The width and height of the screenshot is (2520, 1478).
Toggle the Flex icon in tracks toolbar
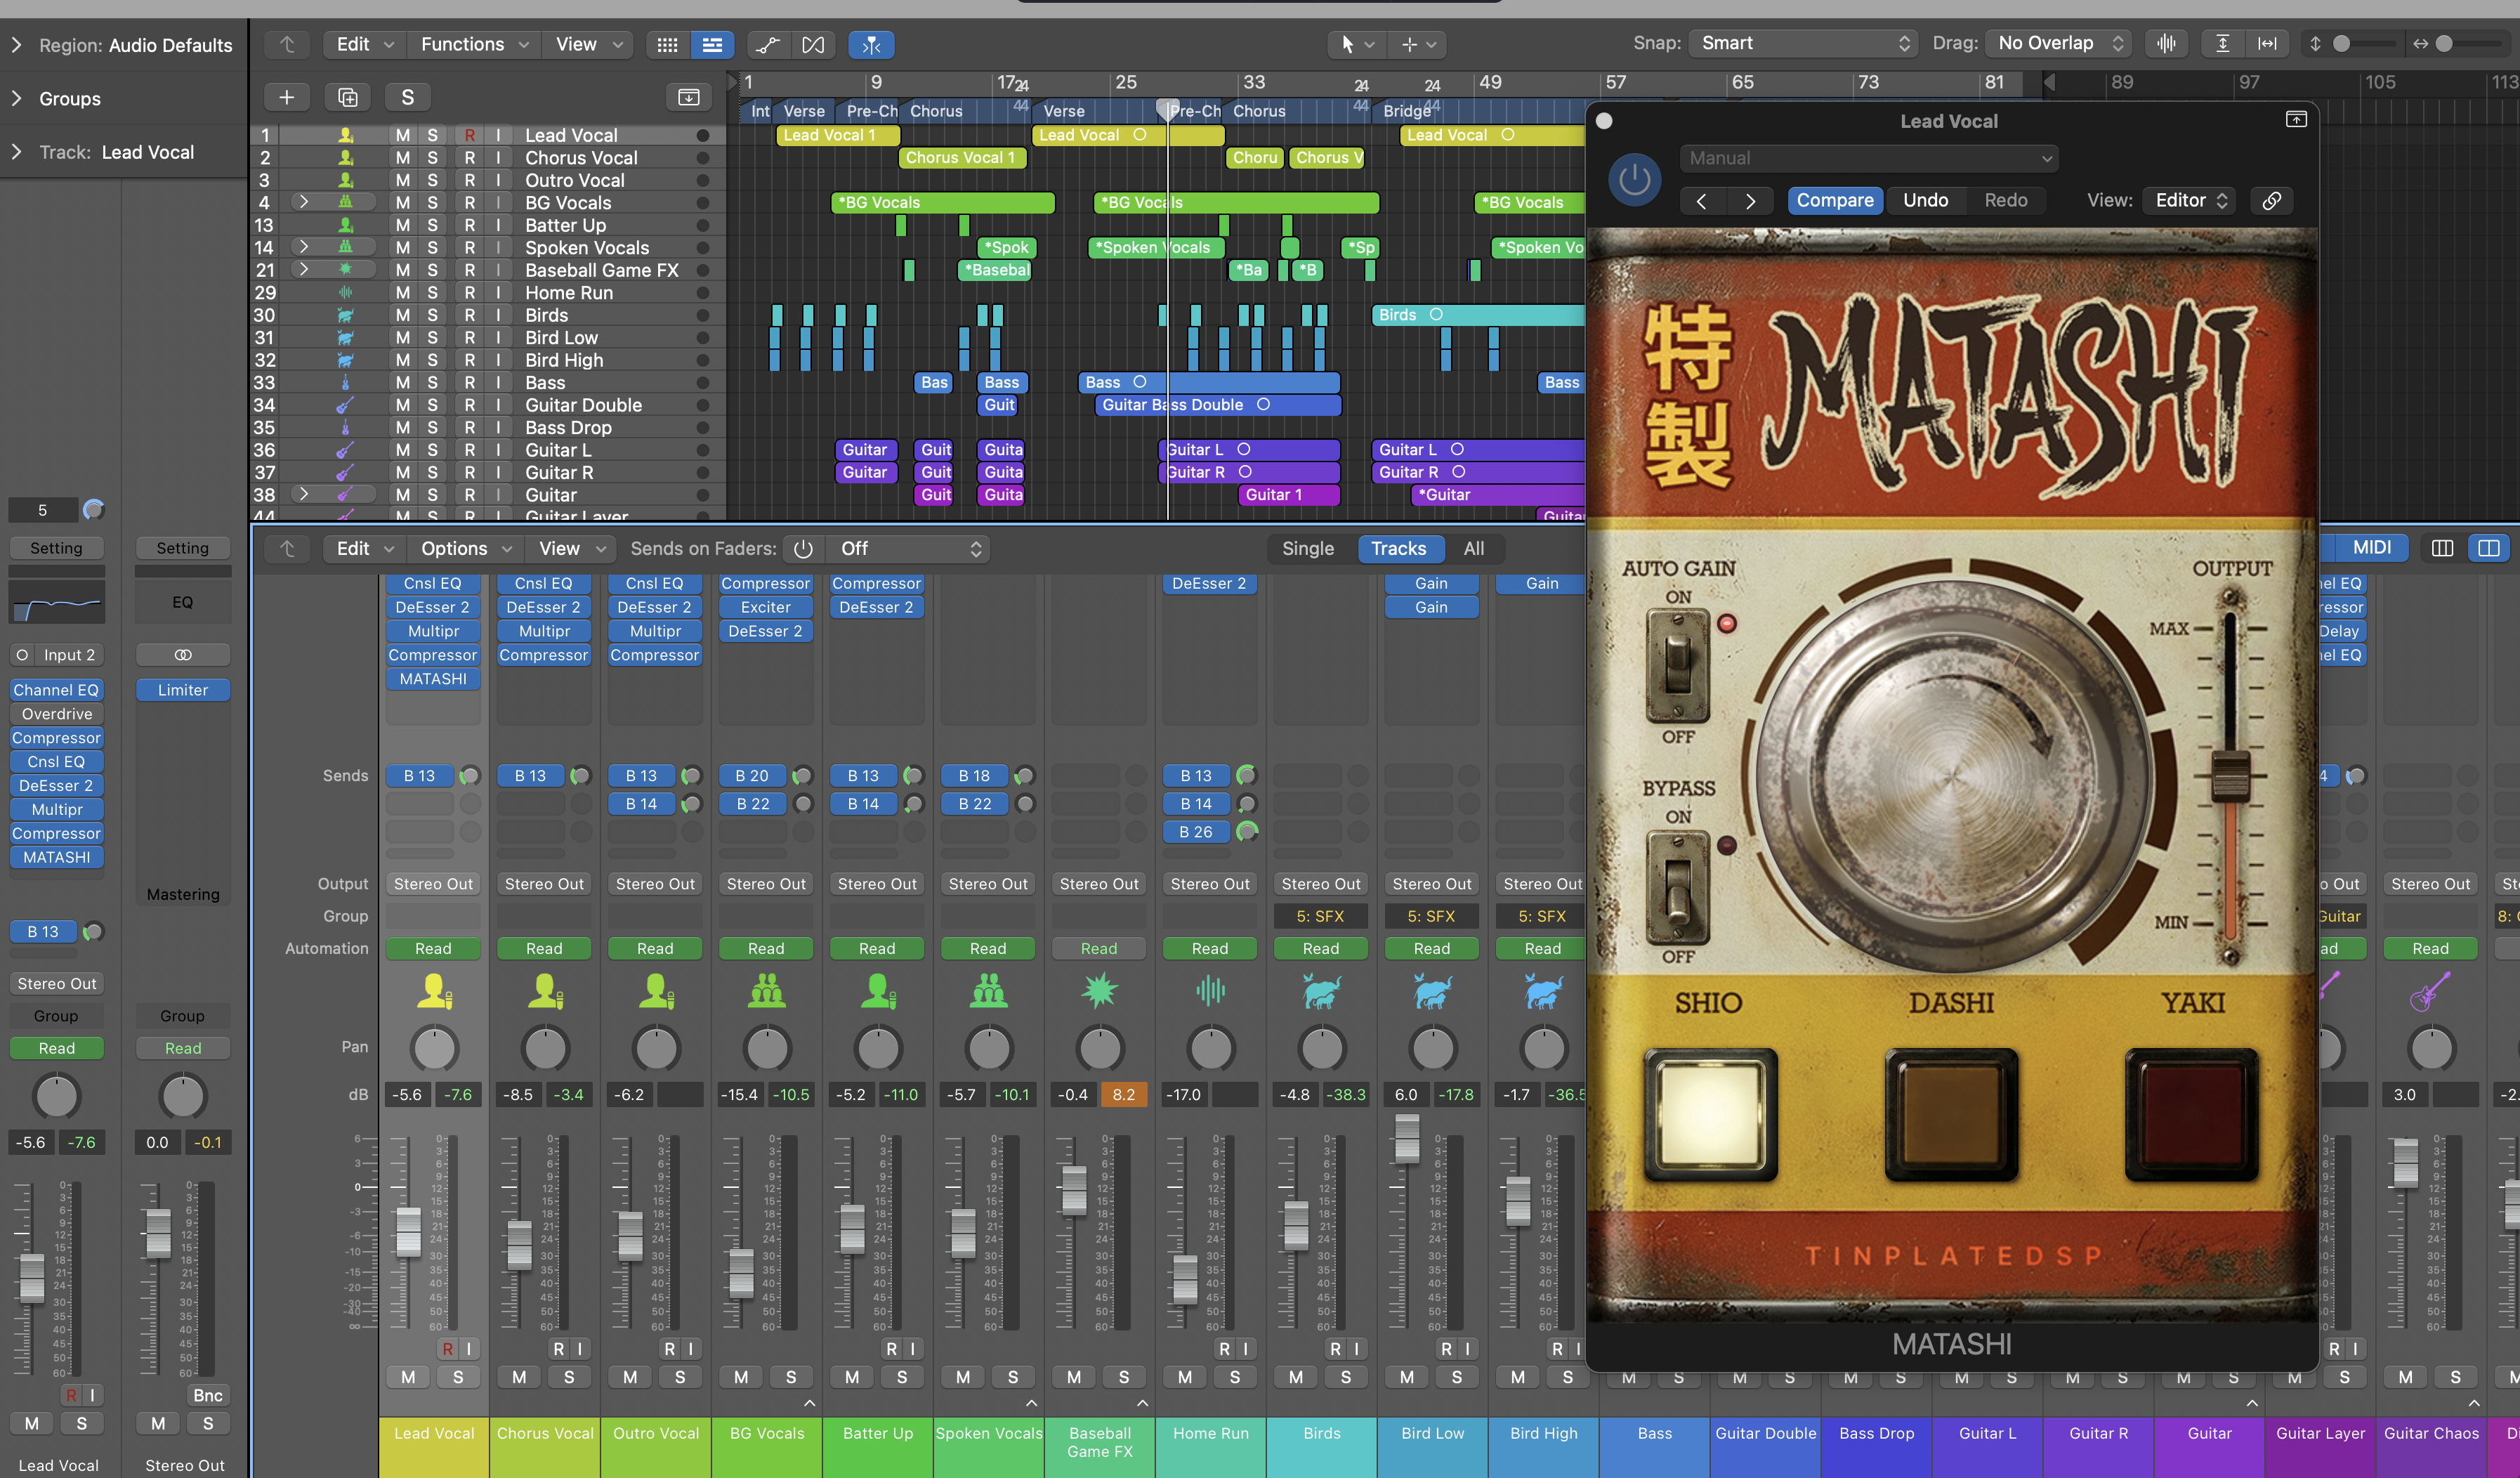(813, 44)
